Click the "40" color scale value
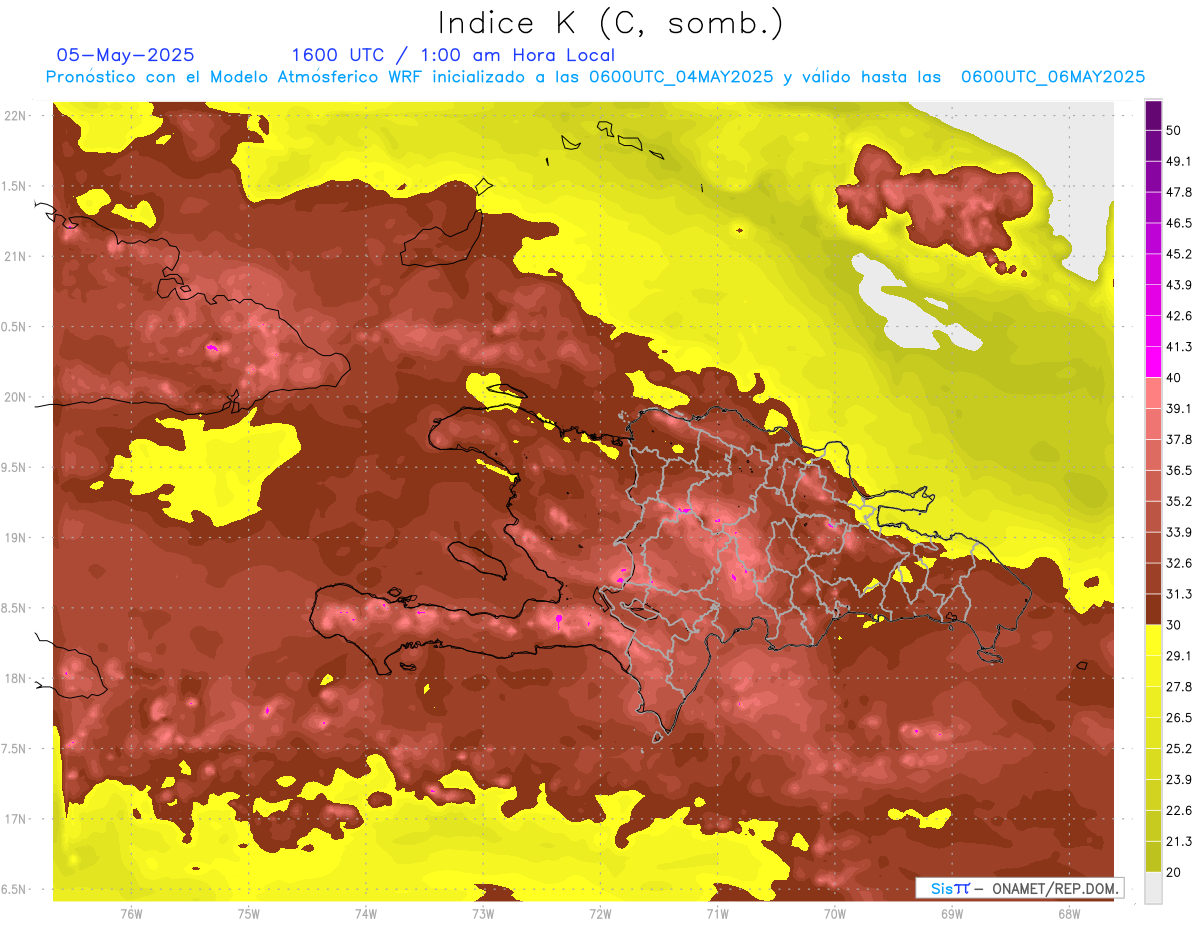Screen dimensions: 1200x927 (x=1174, y=378)
